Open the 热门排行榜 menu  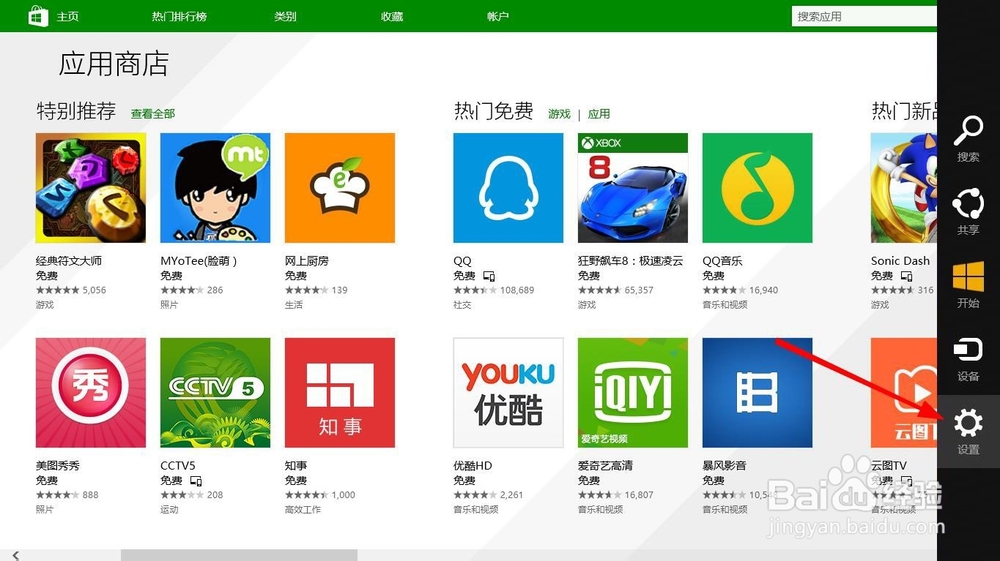179,17
